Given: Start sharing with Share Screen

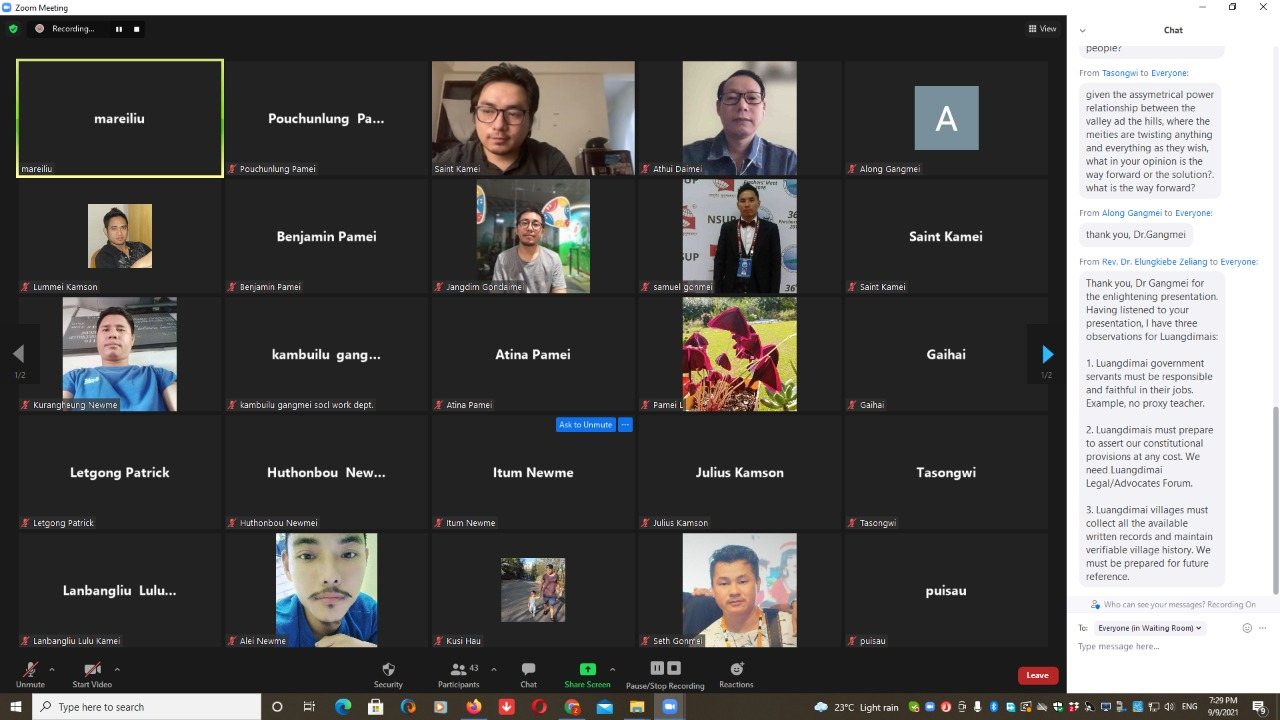Looking at the screenshot, I should pos(587,674).
